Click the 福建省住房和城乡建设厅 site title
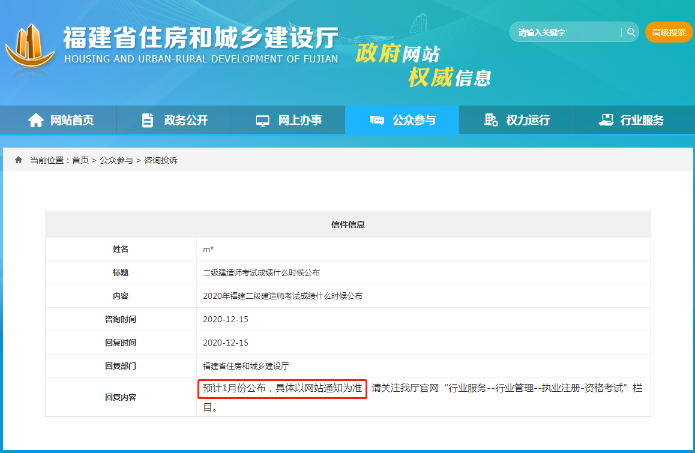Viewport: 695px width, 453px height. pyautogui.click(x=201, y=38)
